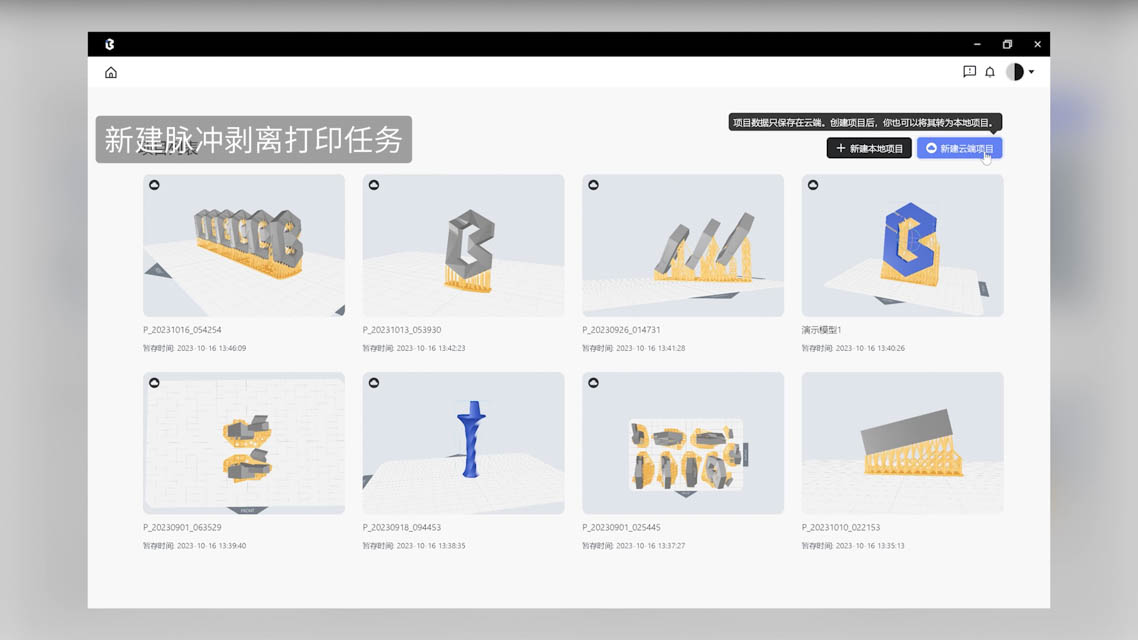Select project name 演示模型1
1138x640 pixels.
click(x=822, y=329)
